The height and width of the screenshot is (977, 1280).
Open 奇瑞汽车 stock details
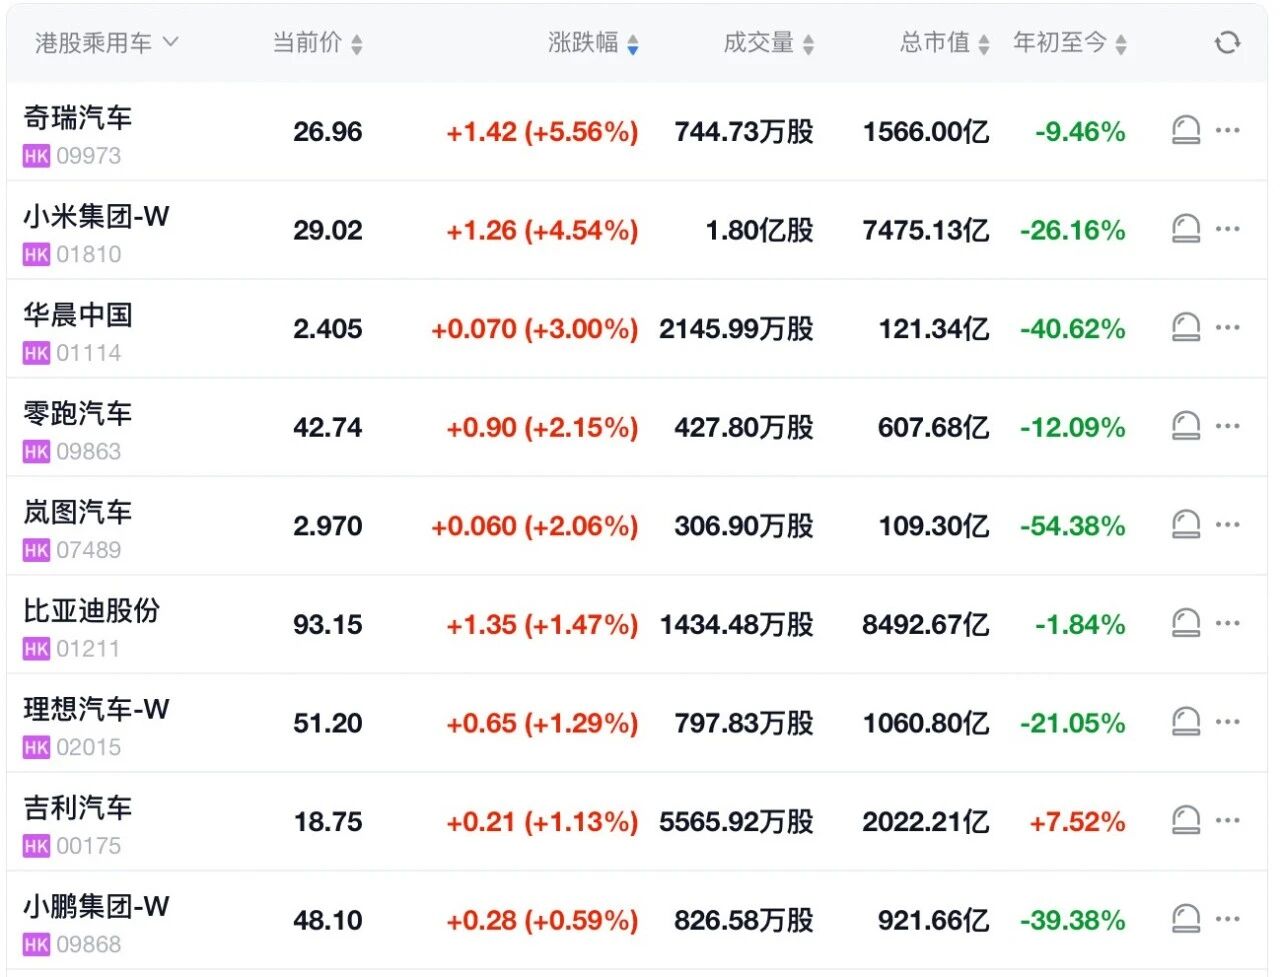point(78,118)
